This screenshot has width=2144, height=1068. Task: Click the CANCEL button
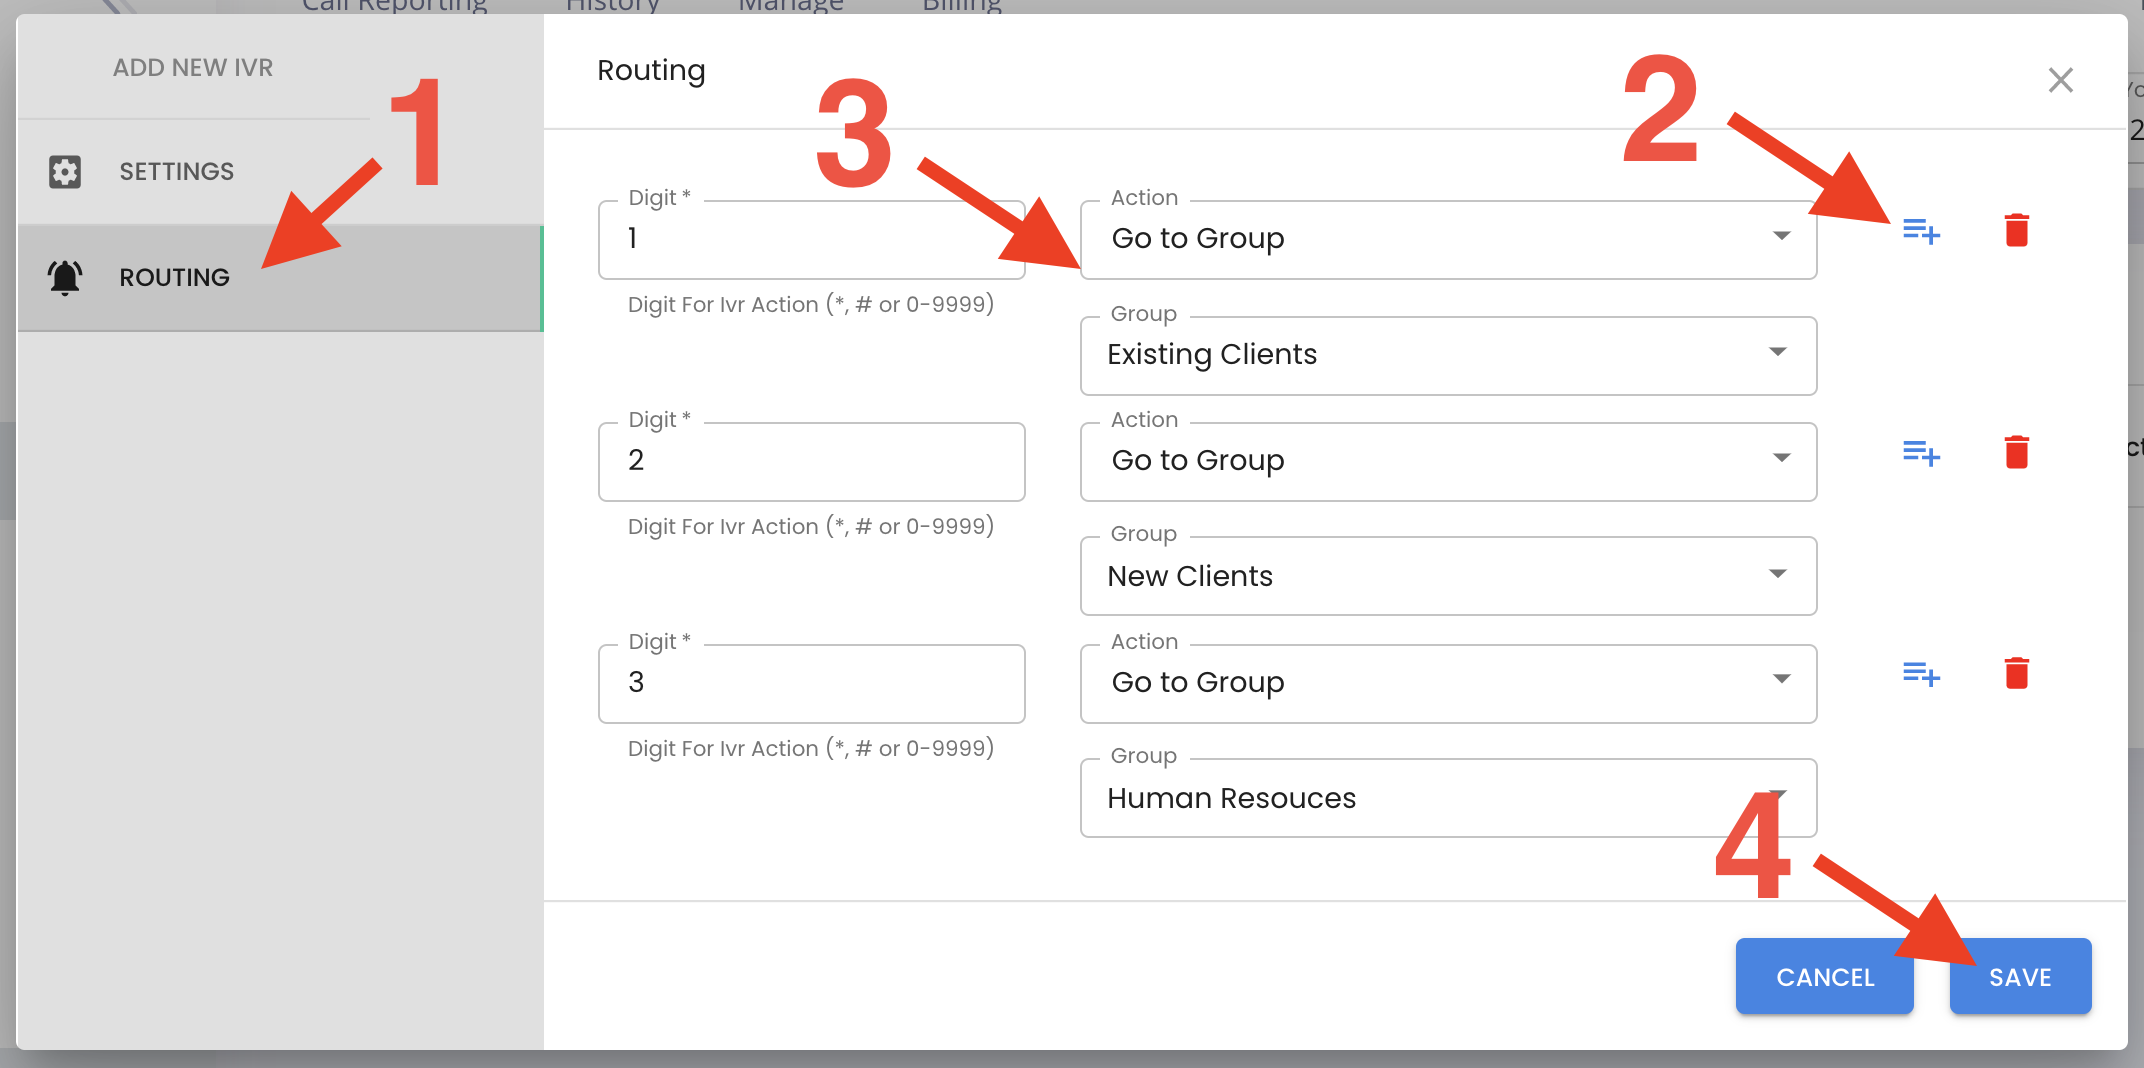(1824, 977)
